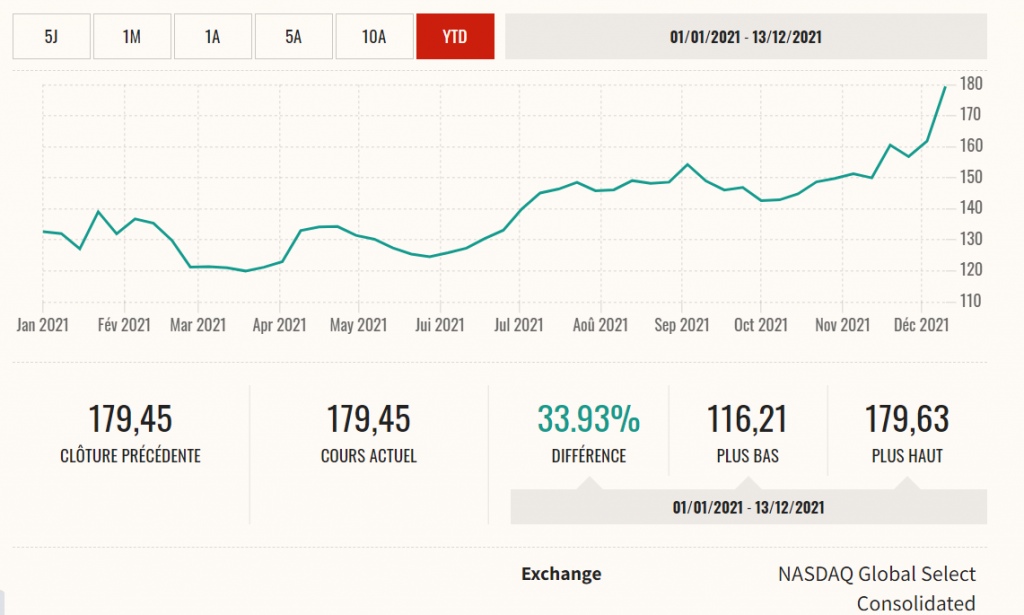Choose the 1A period button
This screenshot has height=615, width=1024.
pos(212,37)
